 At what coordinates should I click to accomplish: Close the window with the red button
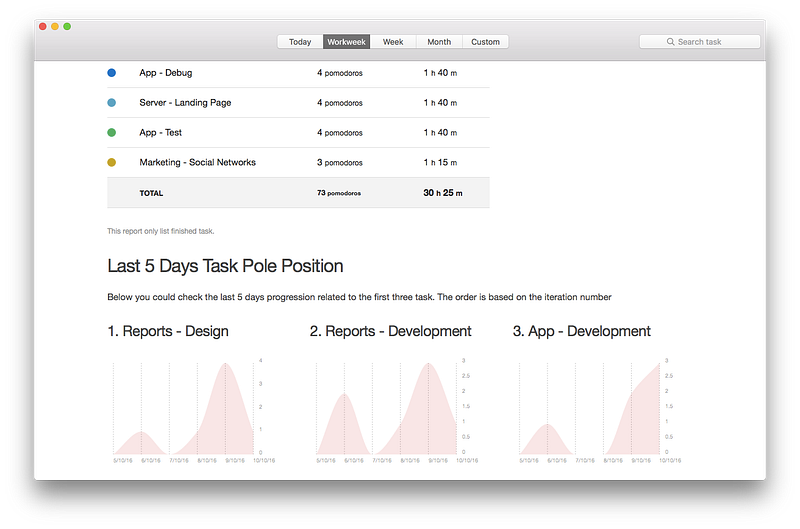click(x=43, y=27)
